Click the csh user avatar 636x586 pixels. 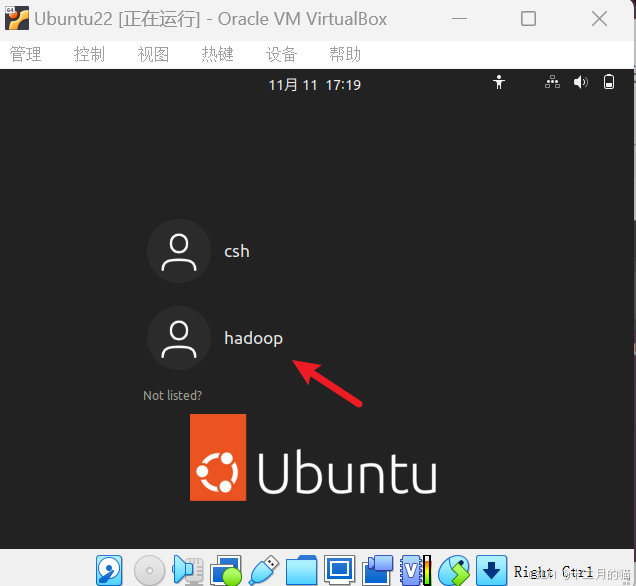click(x=179, y=251)
